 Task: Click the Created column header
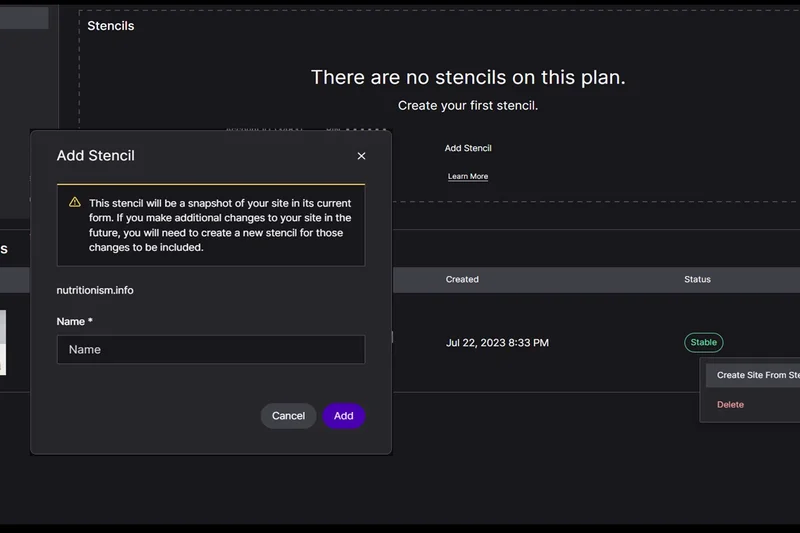tap(462, 280)
